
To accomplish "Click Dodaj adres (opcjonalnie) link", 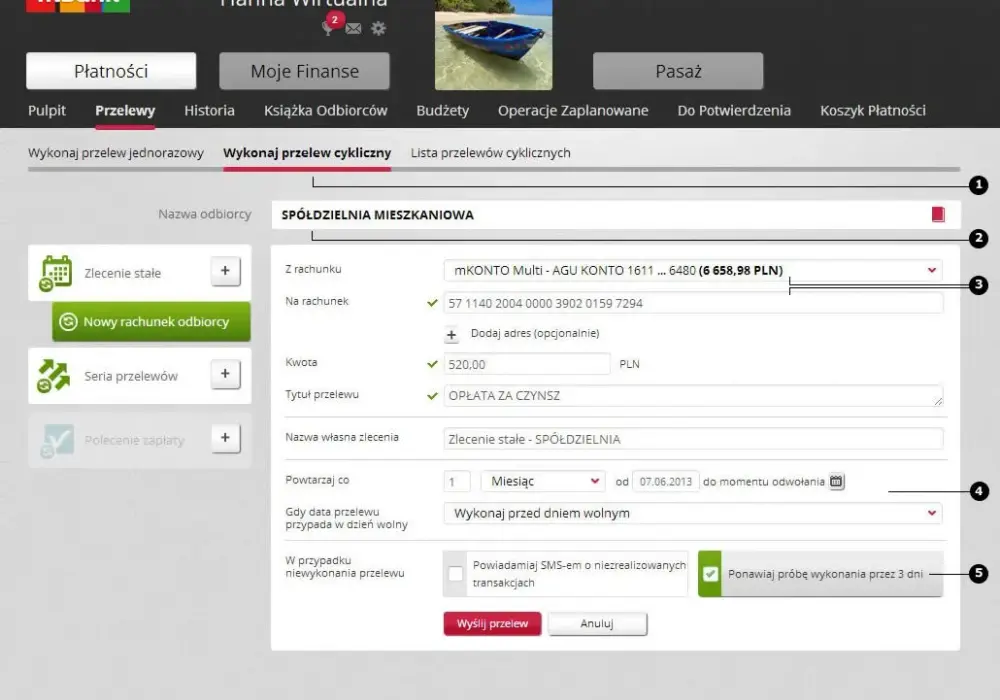I will [x=534, y=333].
